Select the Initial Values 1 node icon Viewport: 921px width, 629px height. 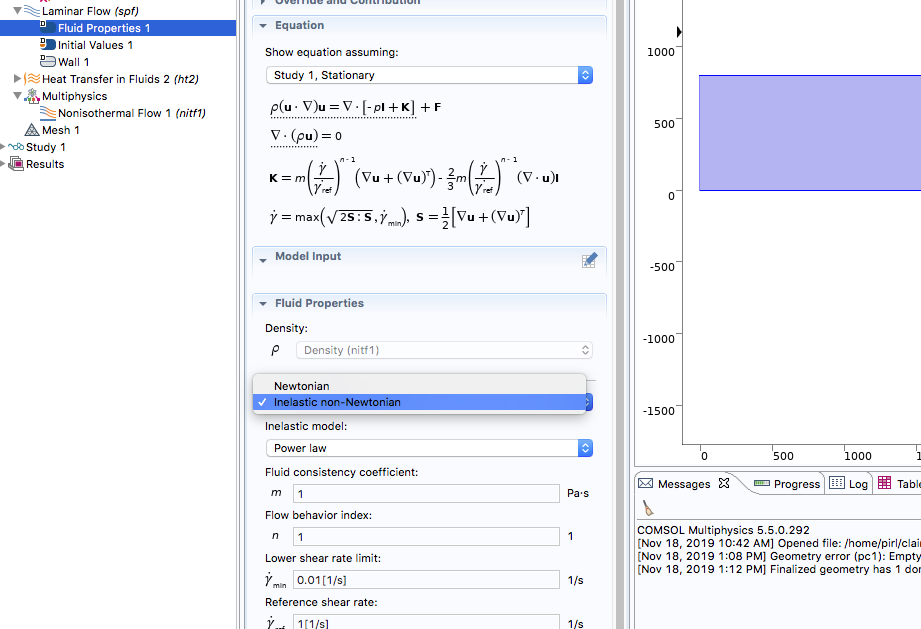(48, 45)
